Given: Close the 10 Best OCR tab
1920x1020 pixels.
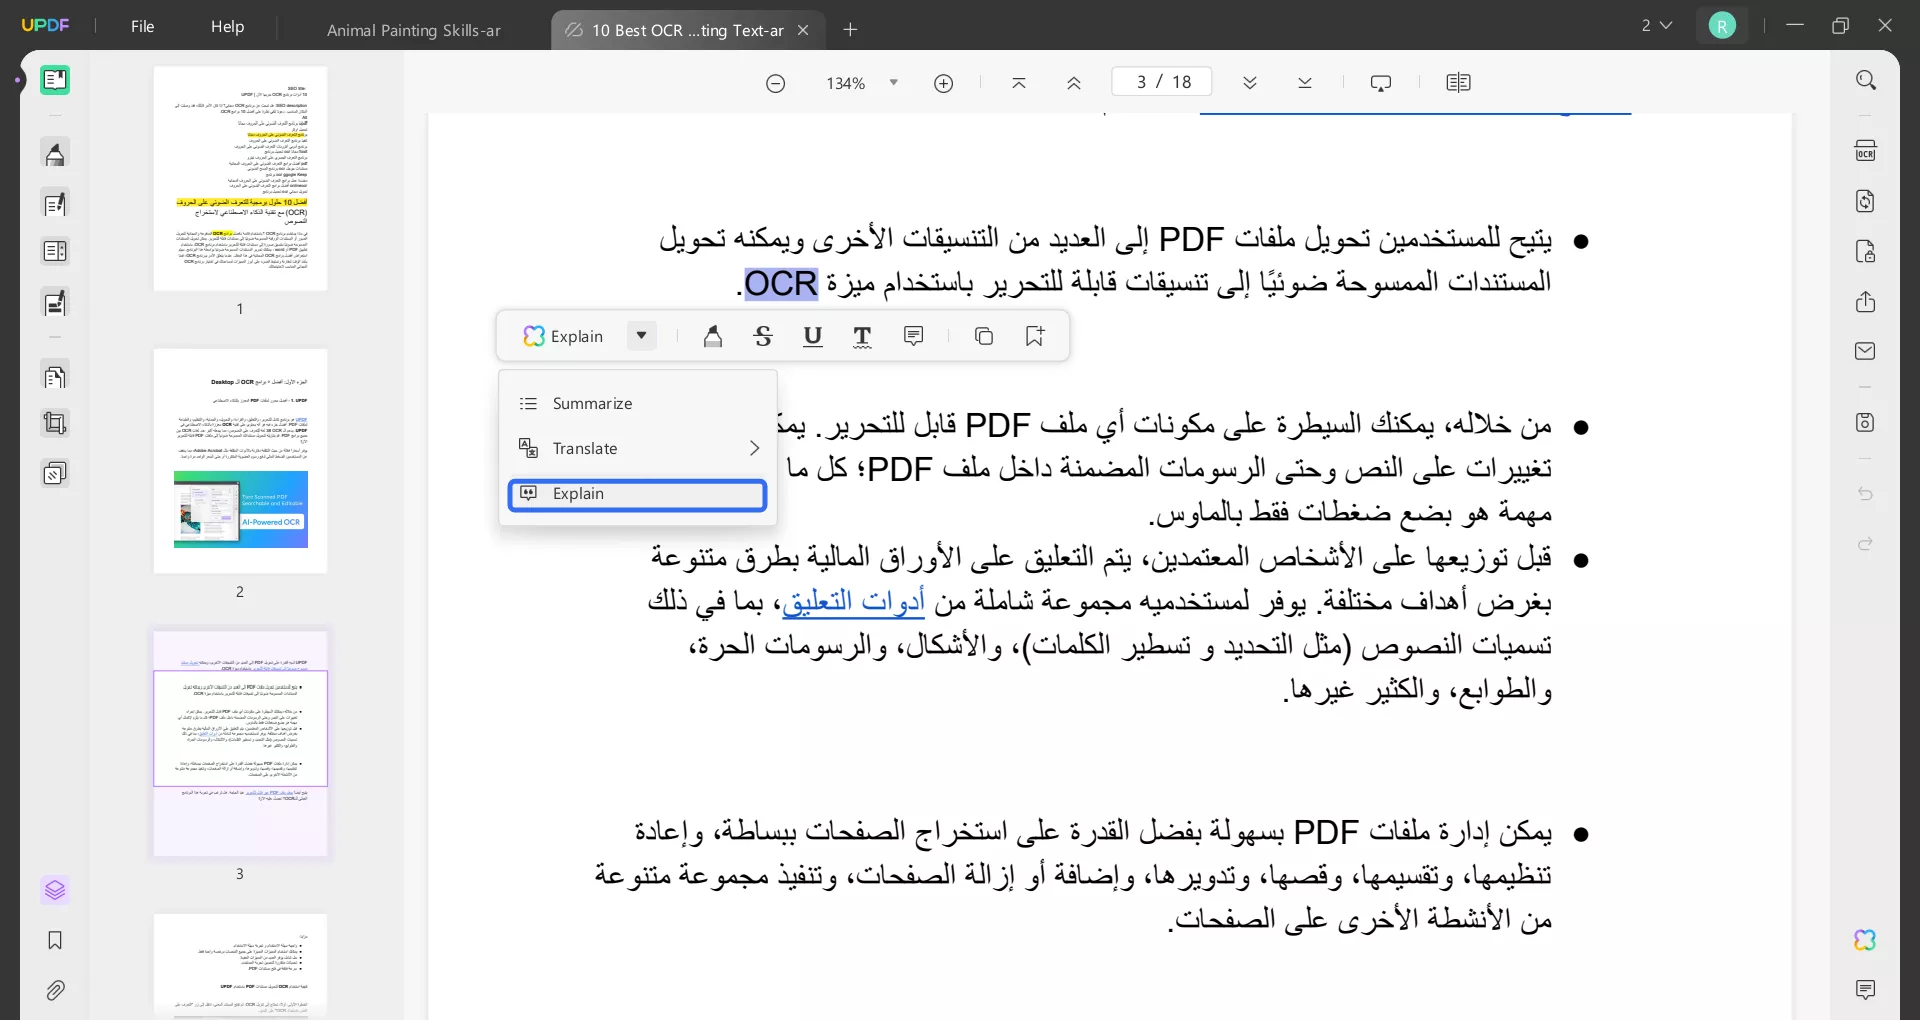Looking at the screenshot, I should click(803, 30).
